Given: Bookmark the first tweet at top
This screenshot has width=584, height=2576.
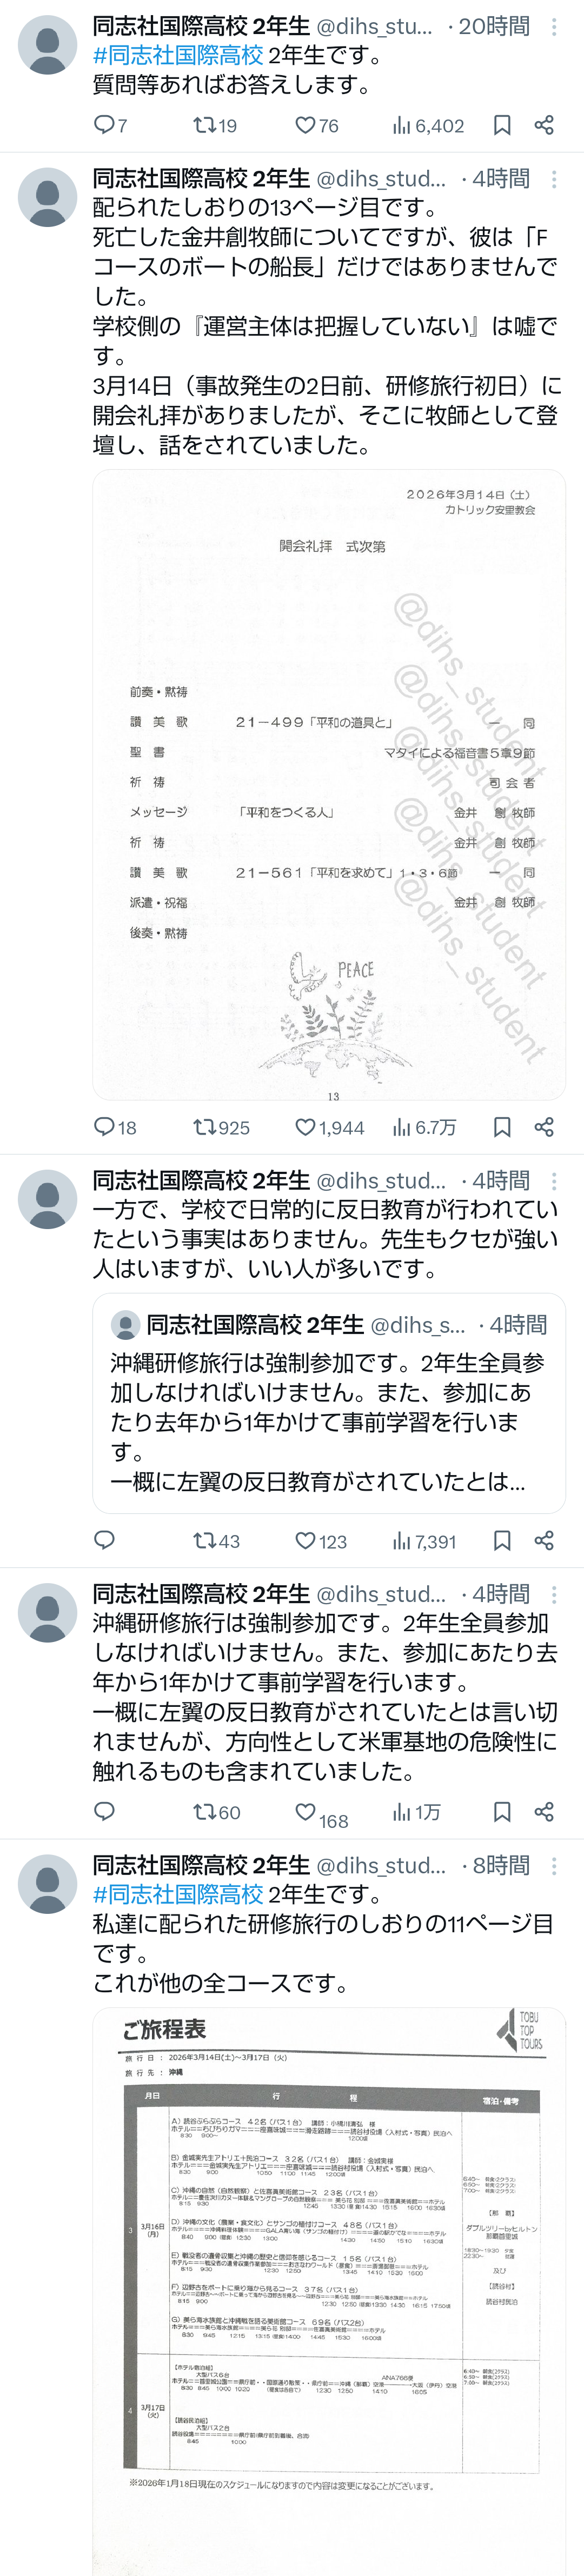Looking at the screenshot, I should tap(502, 125).
